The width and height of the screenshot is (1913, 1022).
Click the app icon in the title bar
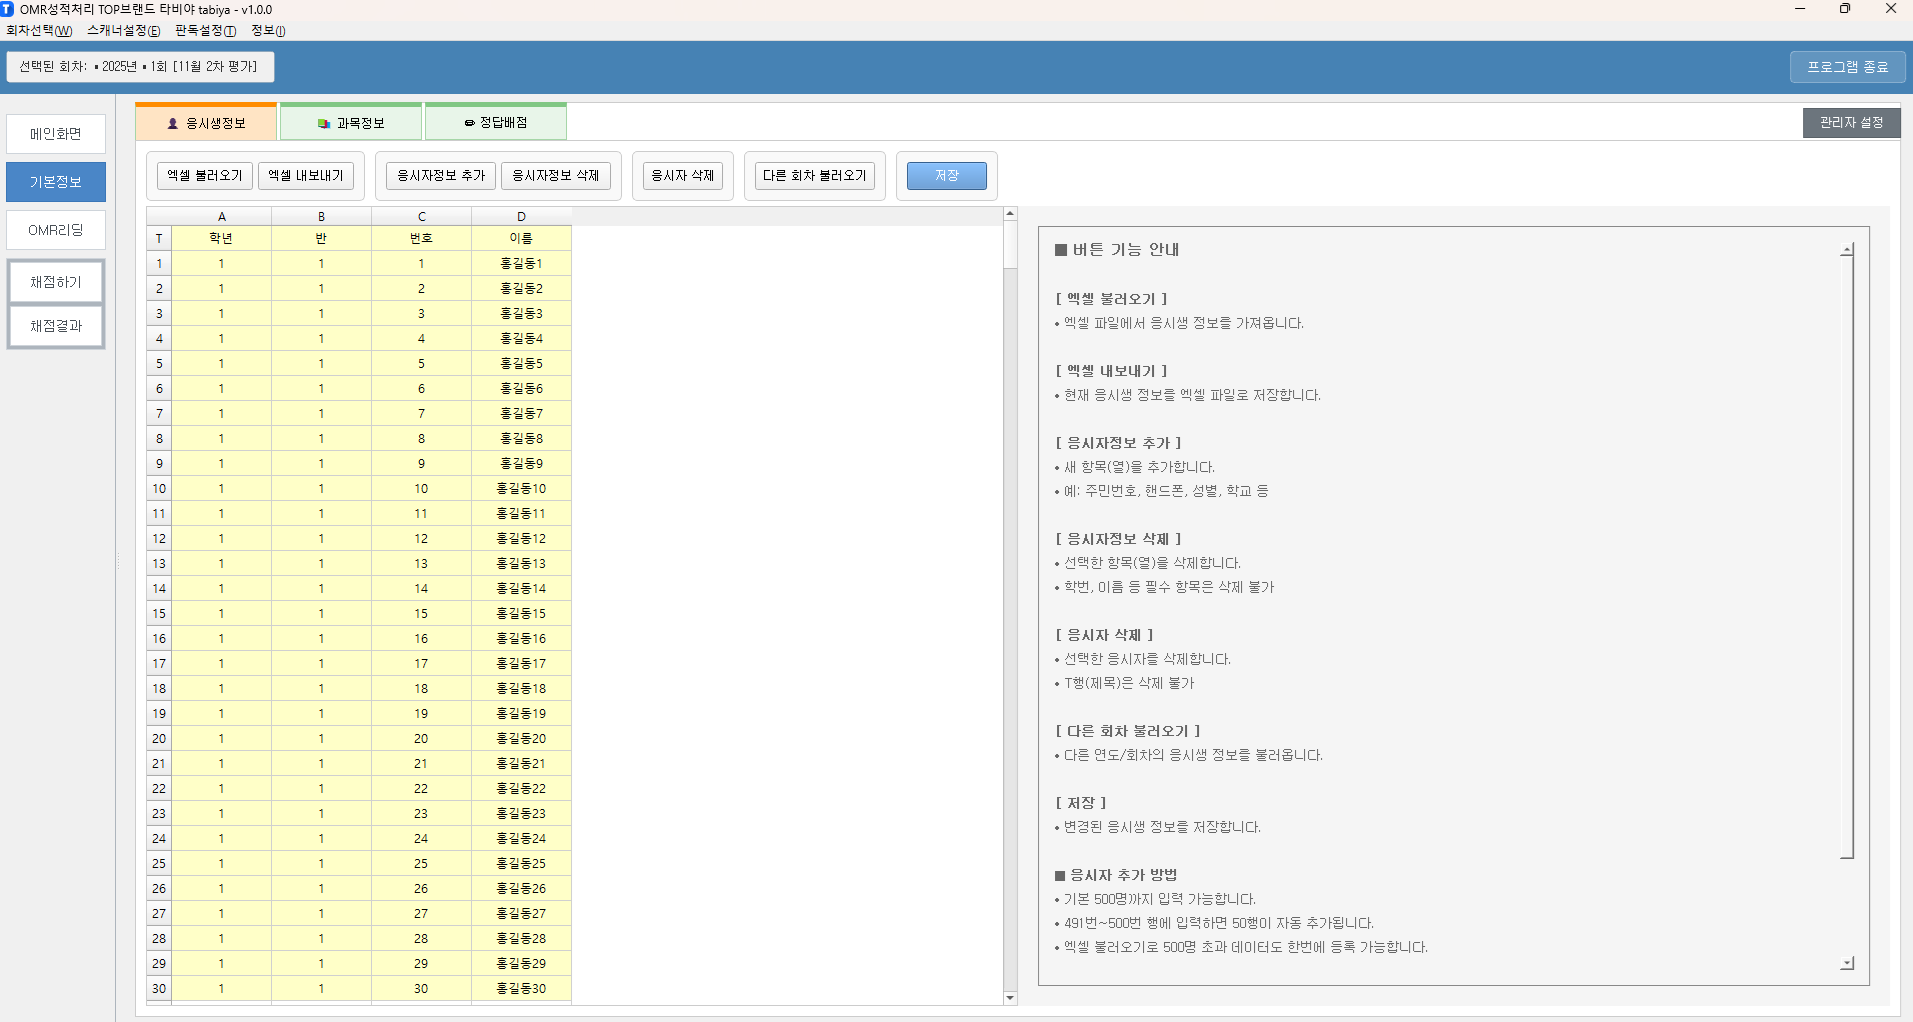click(8, 9)
